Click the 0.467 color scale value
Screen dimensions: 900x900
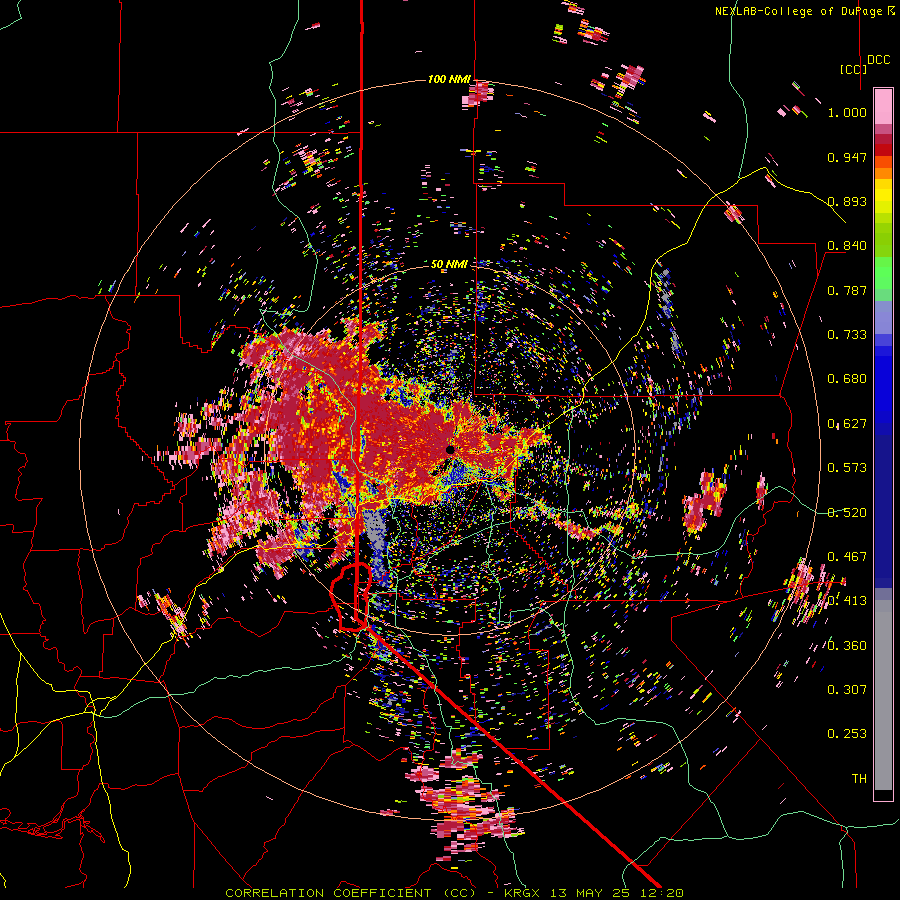(x=847, y=557)
